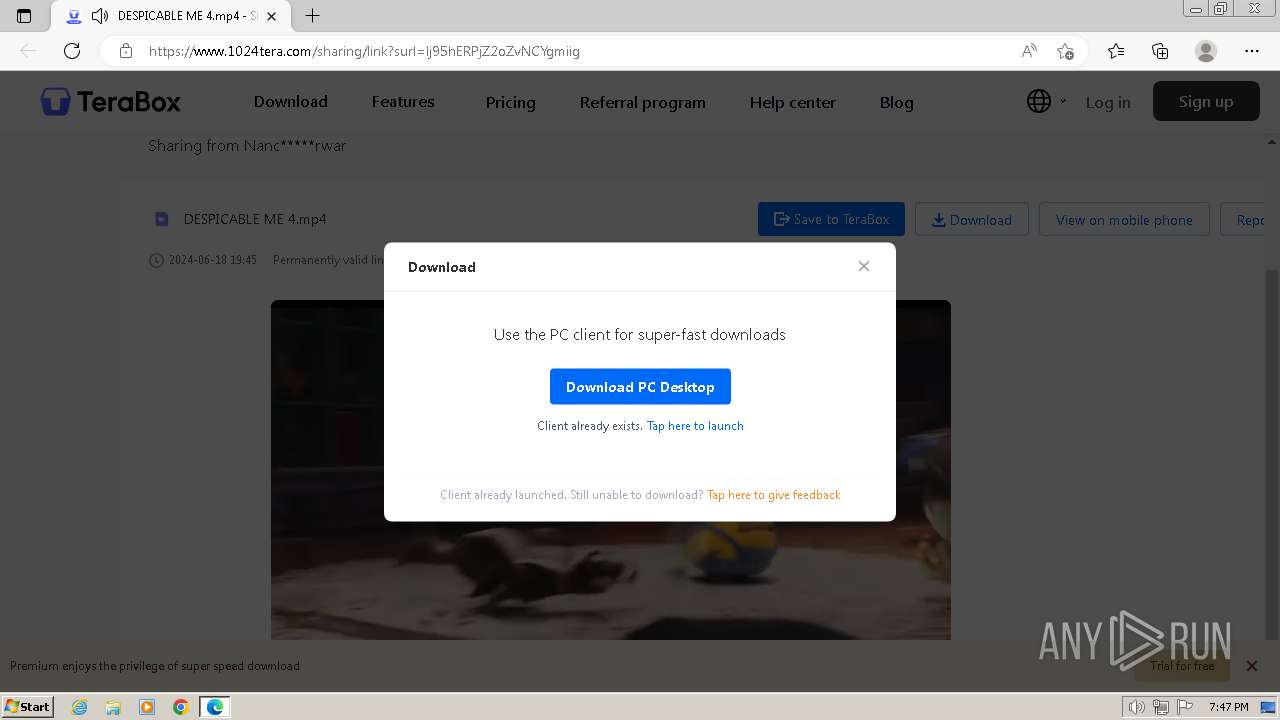
Task: Launch Chrome from the taskbar
Action: pyautogui.click(x=180, y=707)
